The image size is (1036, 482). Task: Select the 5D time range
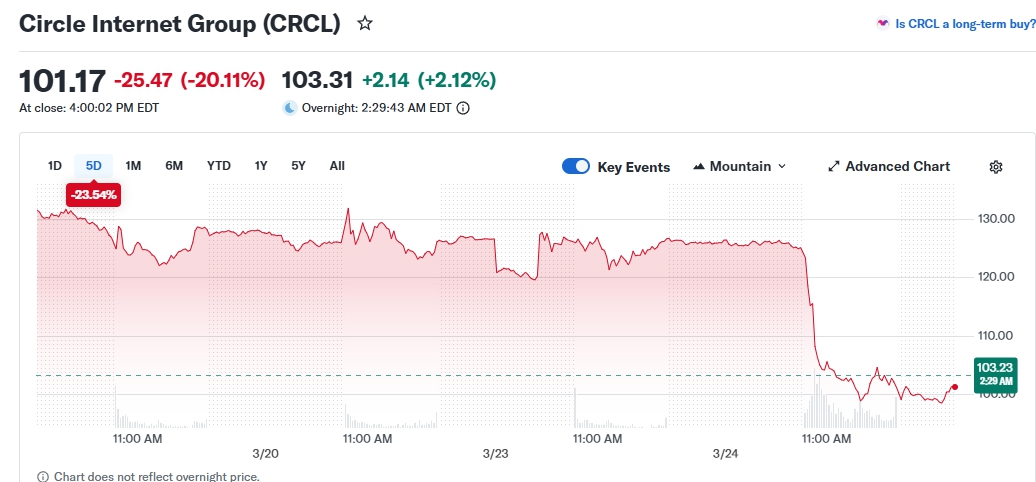(x=94, y=166)
